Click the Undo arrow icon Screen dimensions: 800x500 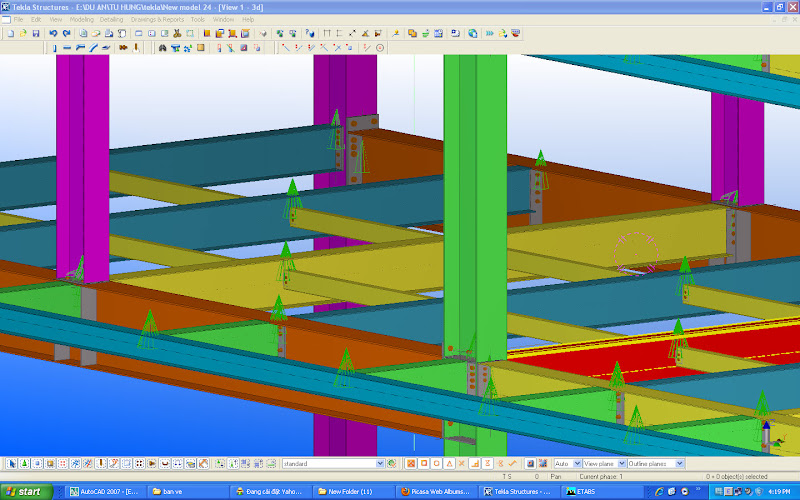tap(53, 33)
